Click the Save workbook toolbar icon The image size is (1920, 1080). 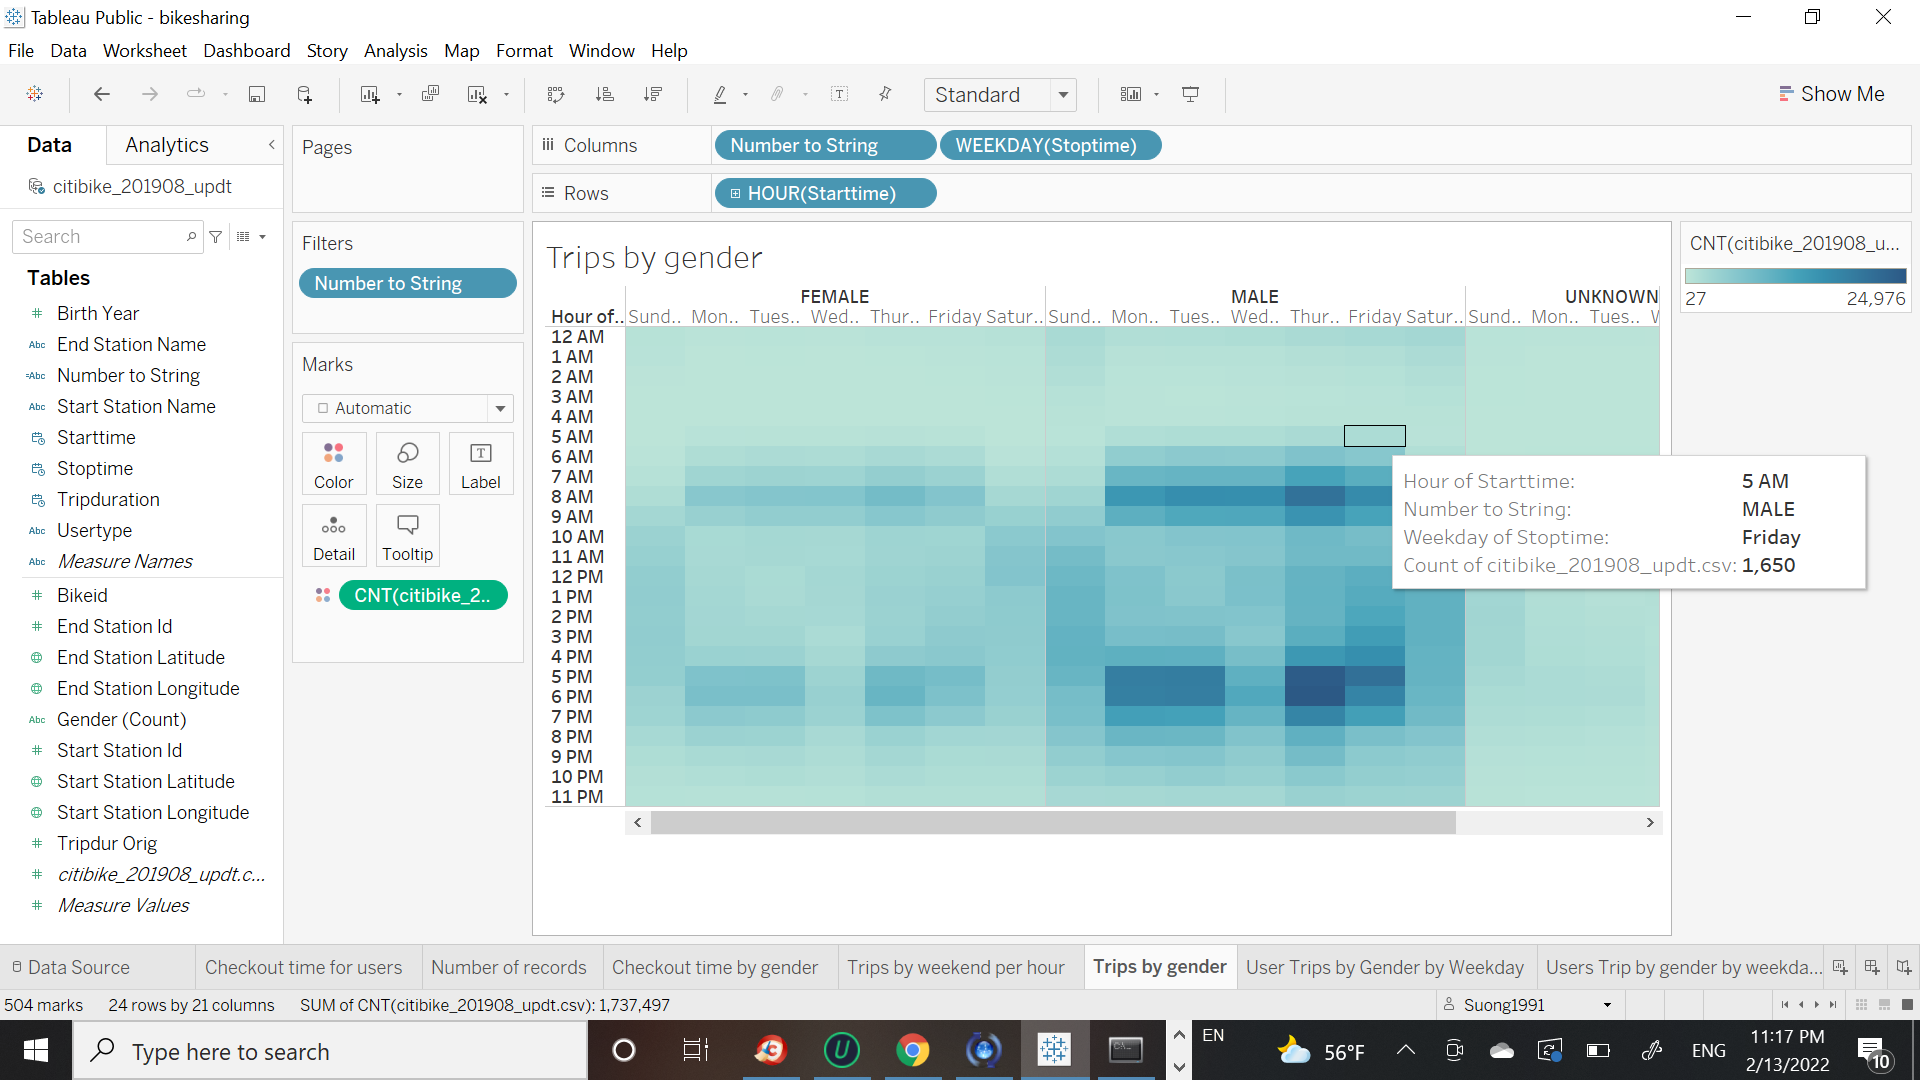tap(257, 94)
